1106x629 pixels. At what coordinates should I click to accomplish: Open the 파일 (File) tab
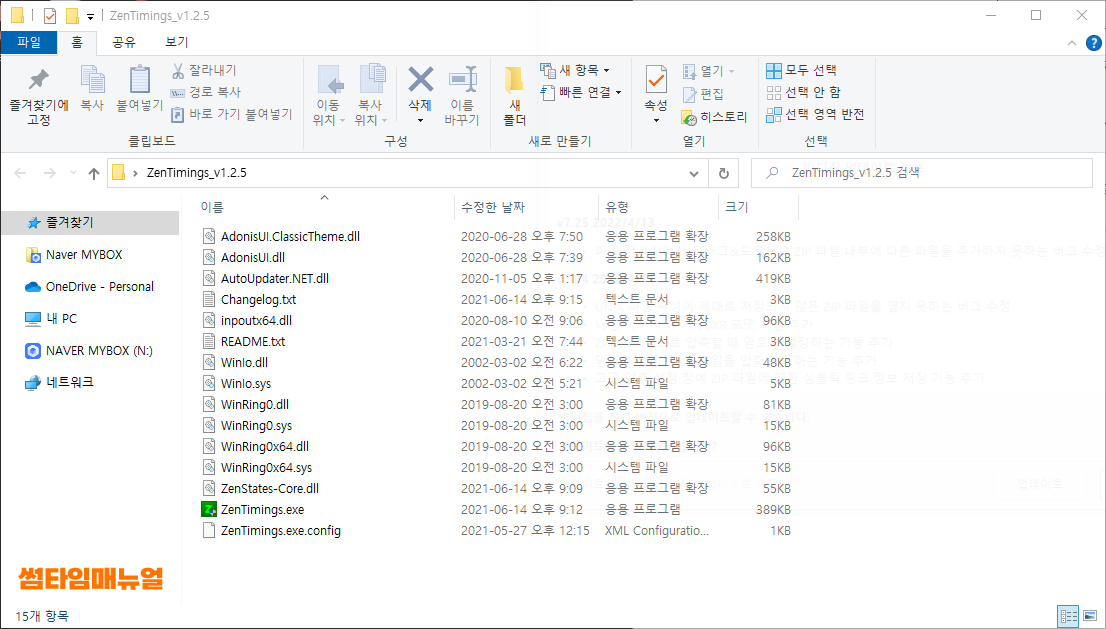tap(29, 42)
